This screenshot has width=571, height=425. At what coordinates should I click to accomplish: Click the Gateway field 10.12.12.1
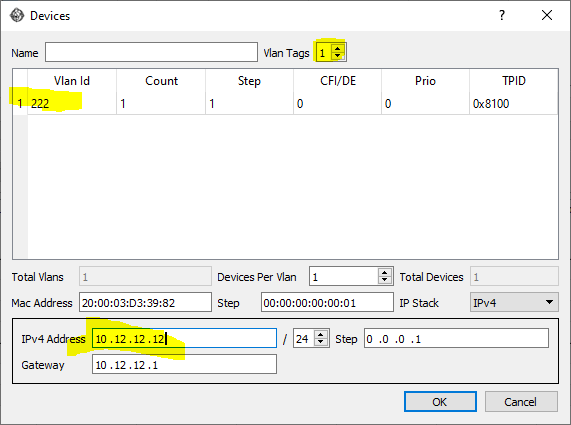coord(184,365)
